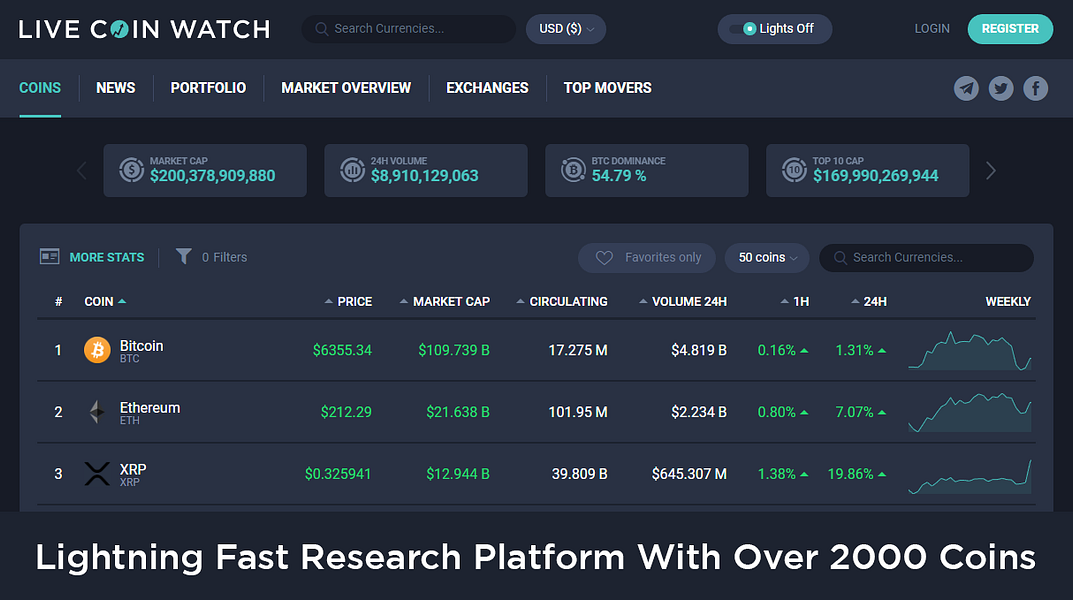The image size is (1073, 600).
Task: Sort by the VOLUME 24H column
Action: [x=683, y=302]
